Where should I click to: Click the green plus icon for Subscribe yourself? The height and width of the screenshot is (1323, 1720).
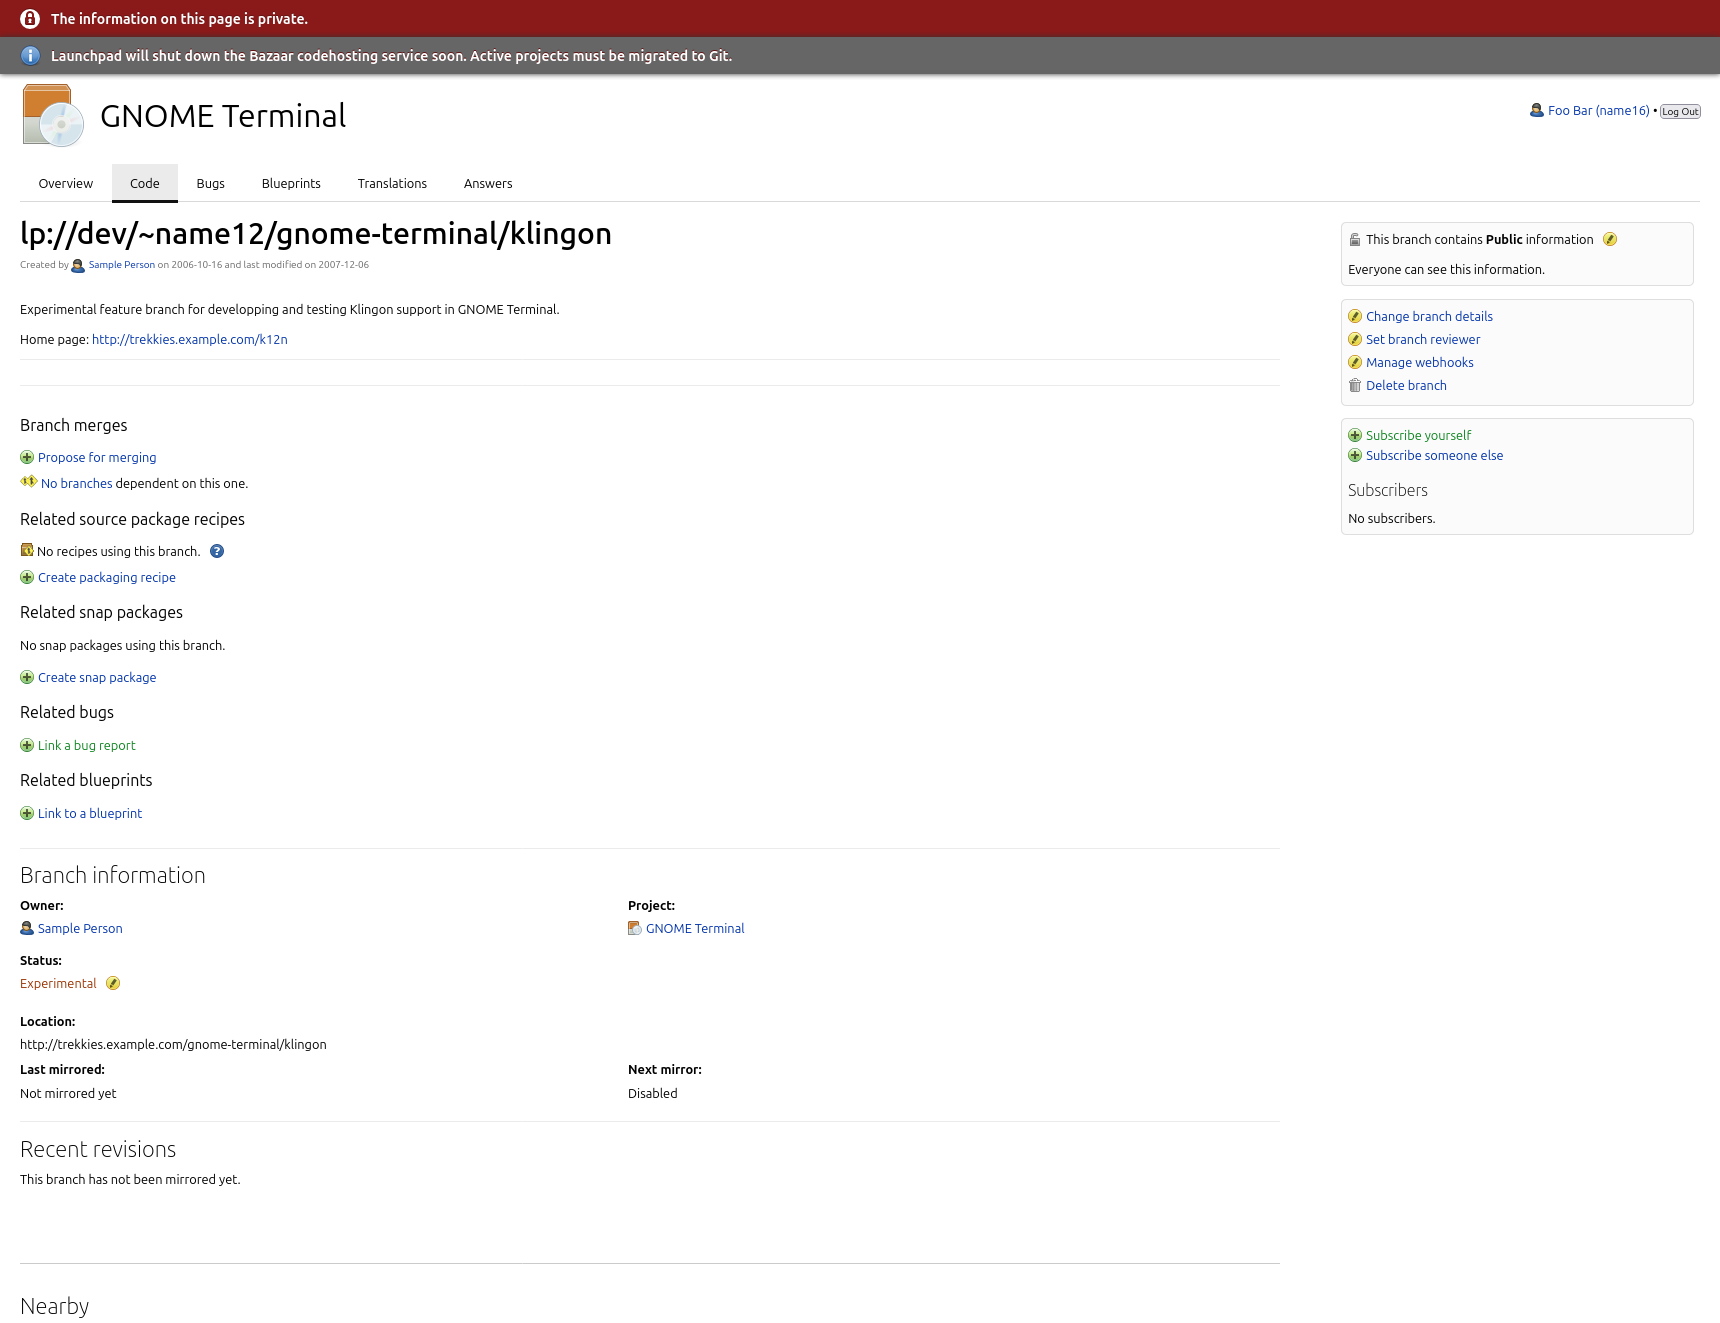1355,436
